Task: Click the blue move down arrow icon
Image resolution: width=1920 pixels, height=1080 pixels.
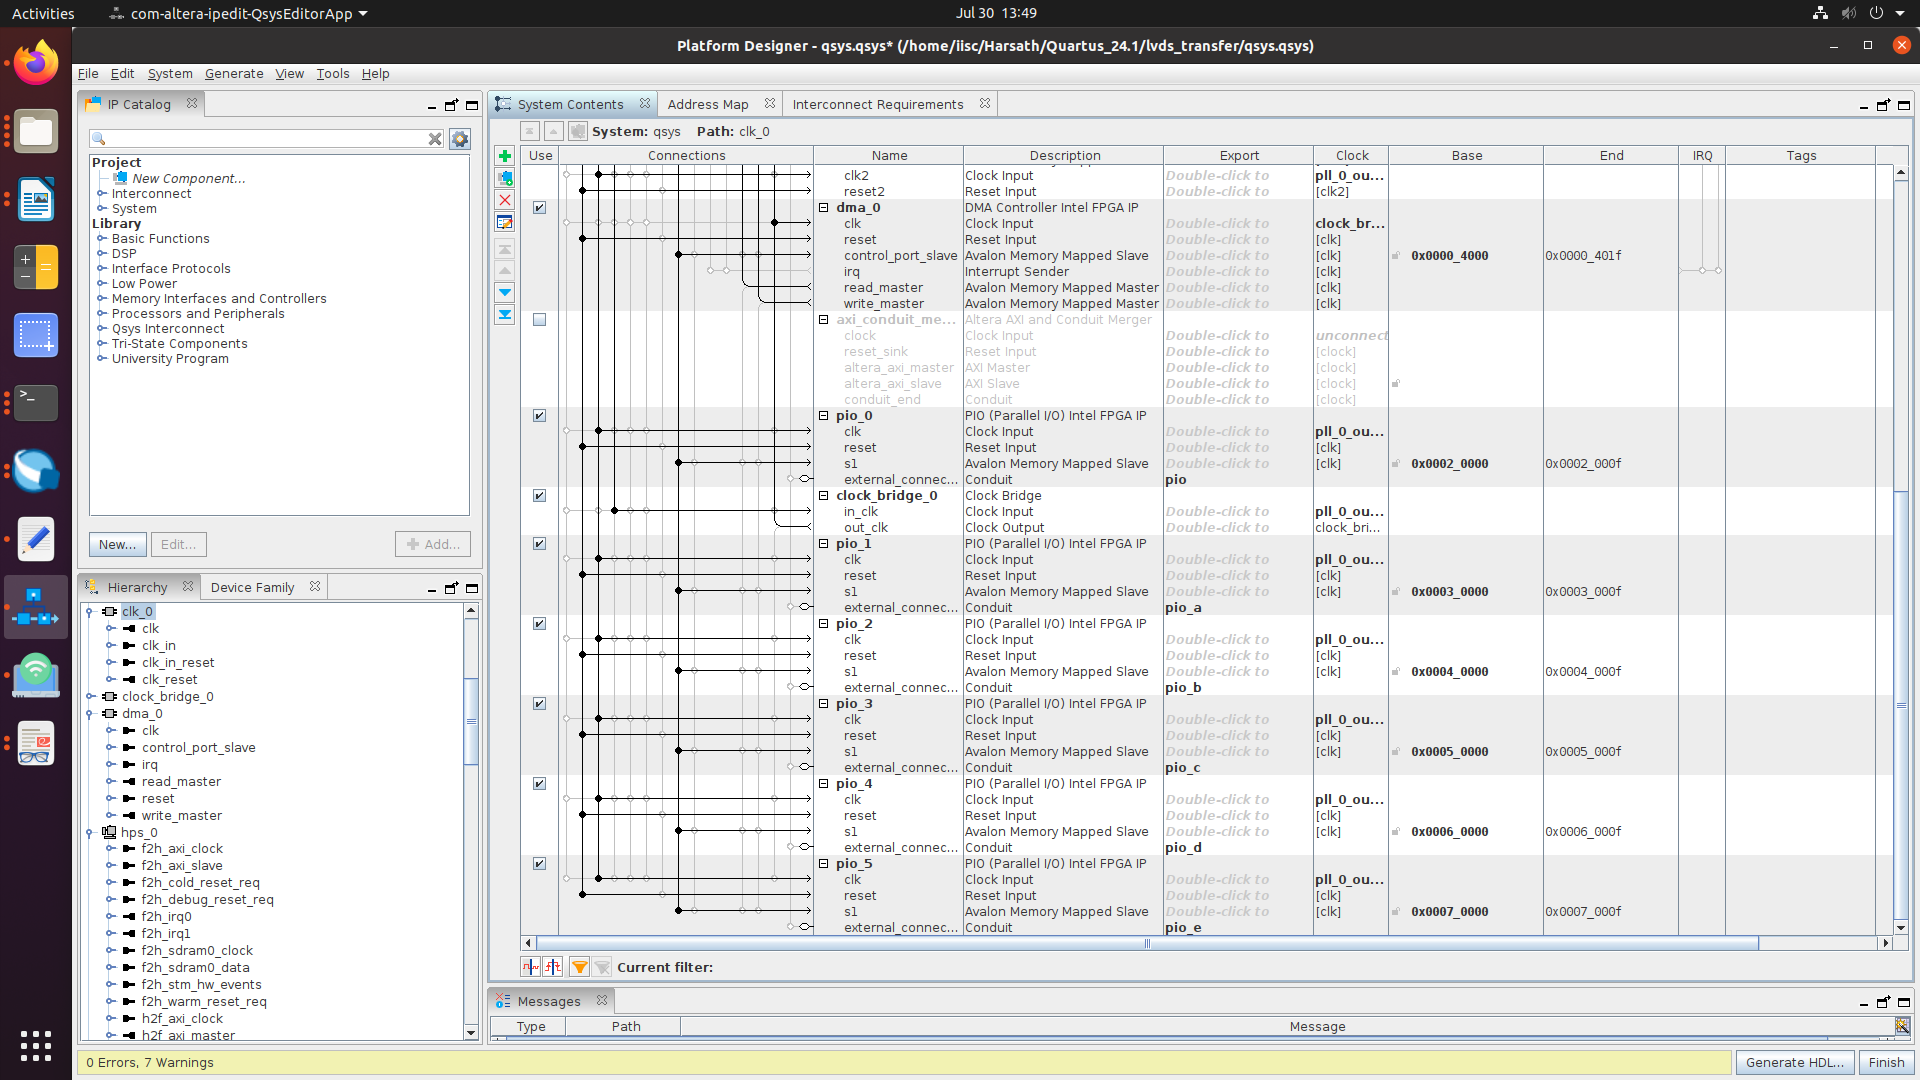Action: pyautogui.click(x=505, y=293)
